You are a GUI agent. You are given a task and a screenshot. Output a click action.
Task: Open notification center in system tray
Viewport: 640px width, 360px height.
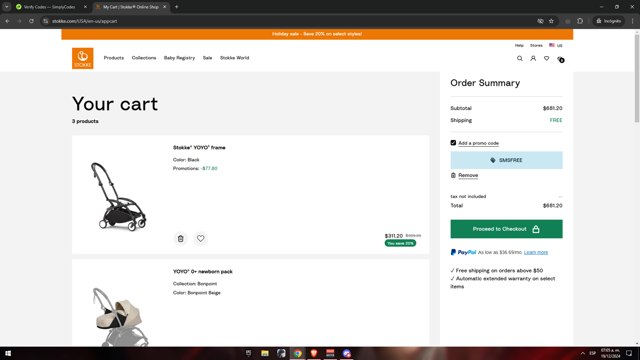click(x=629, y=353)
